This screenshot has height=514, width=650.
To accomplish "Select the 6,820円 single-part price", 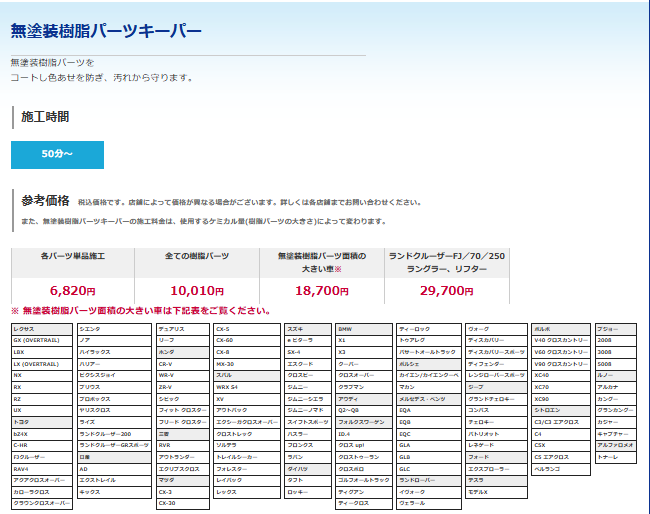I will pyautogui.click(x=73, y=291).
